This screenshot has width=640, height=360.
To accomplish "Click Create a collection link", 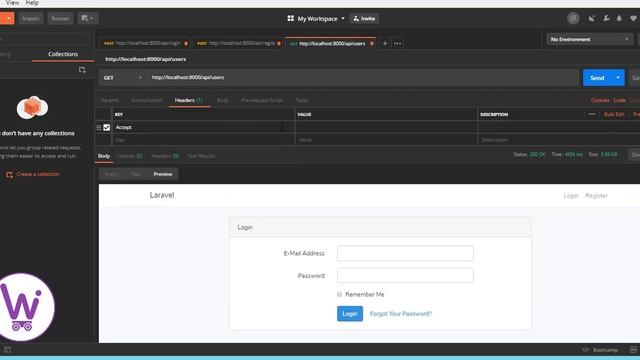I will 33,174.
